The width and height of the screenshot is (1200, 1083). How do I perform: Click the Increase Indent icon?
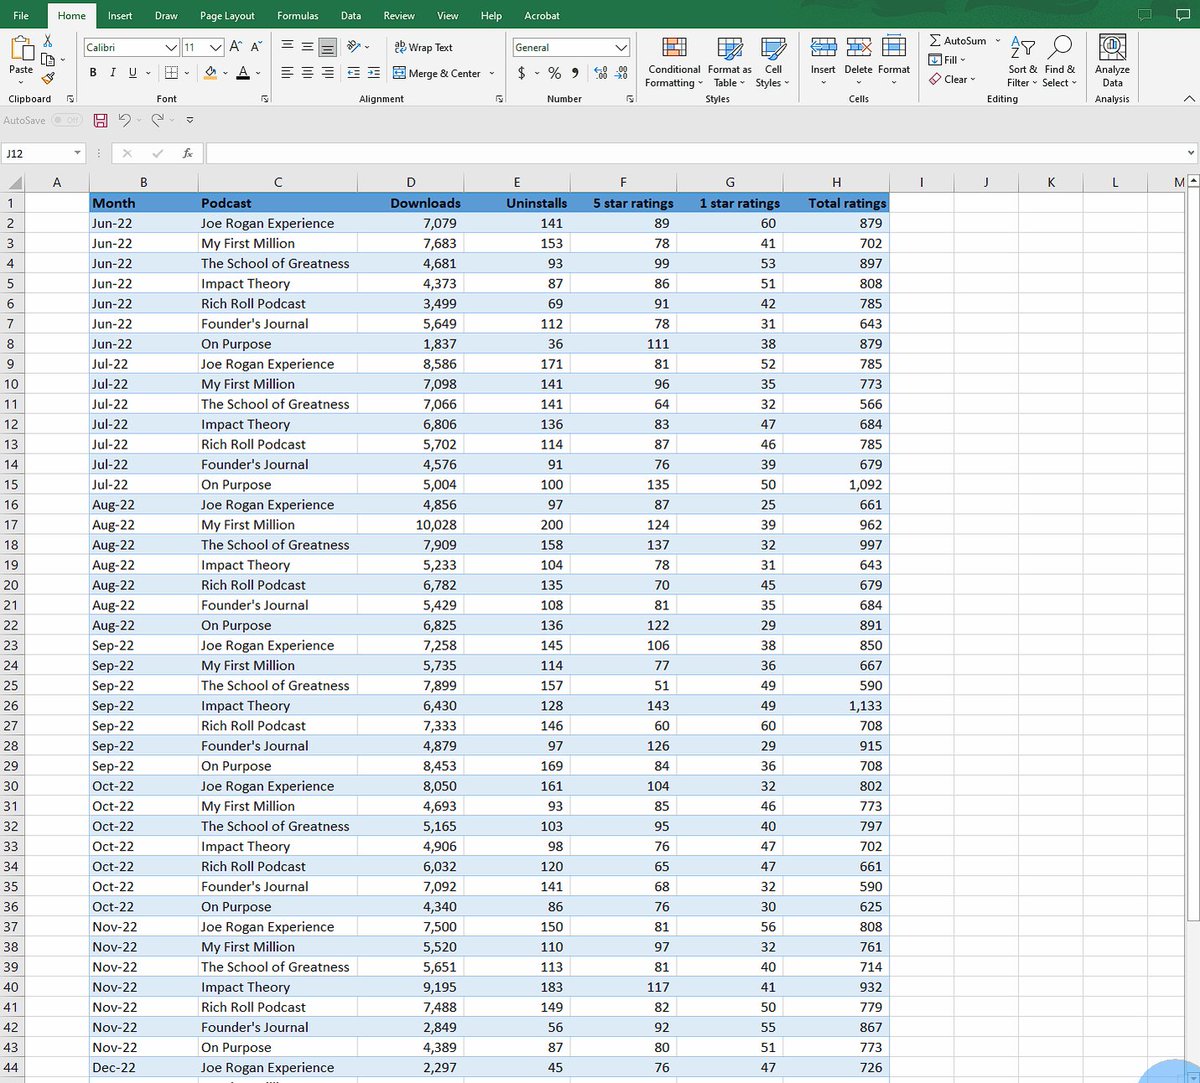click(374, 73)
